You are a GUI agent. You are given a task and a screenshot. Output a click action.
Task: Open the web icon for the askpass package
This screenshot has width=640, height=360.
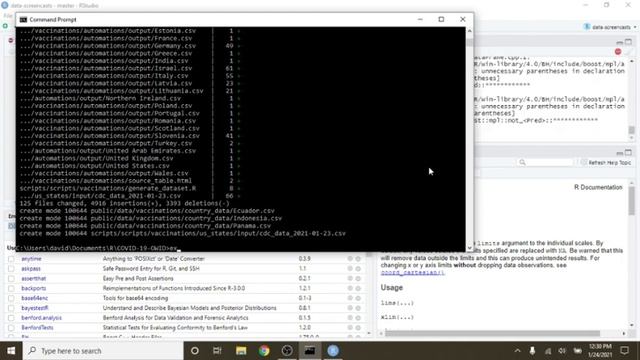click(350, 269)
